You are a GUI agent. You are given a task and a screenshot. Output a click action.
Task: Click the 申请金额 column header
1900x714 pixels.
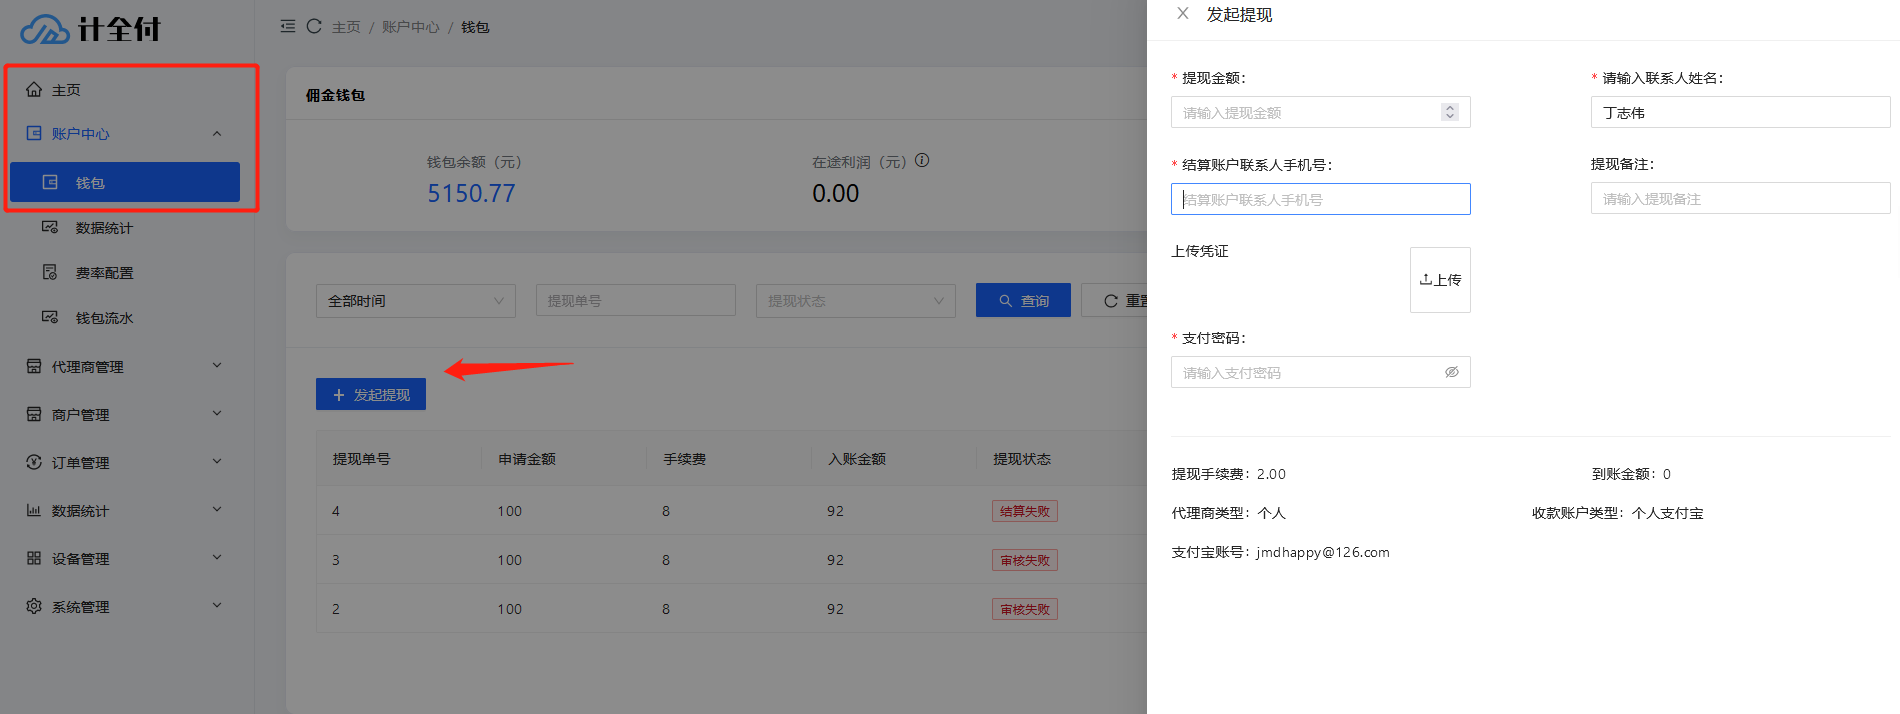click(527, 459)
